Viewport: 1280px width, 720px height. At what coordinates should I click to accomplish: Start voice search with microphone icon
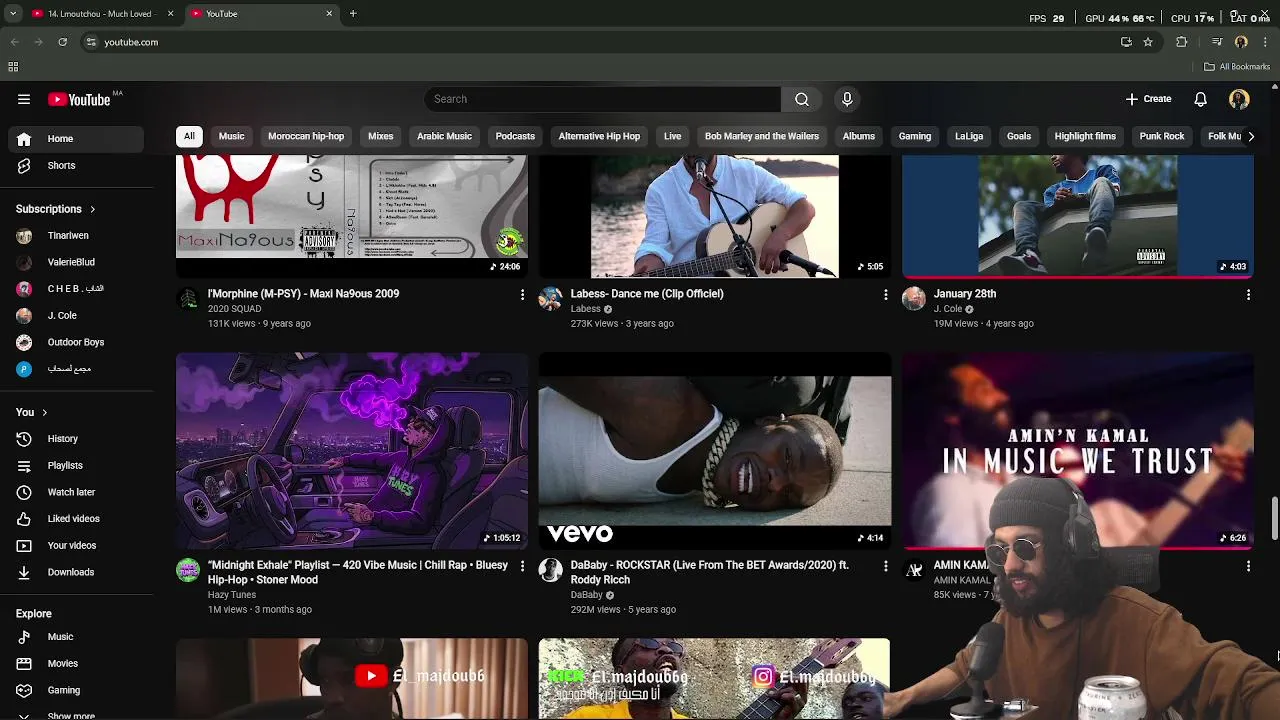coord(847,99)
